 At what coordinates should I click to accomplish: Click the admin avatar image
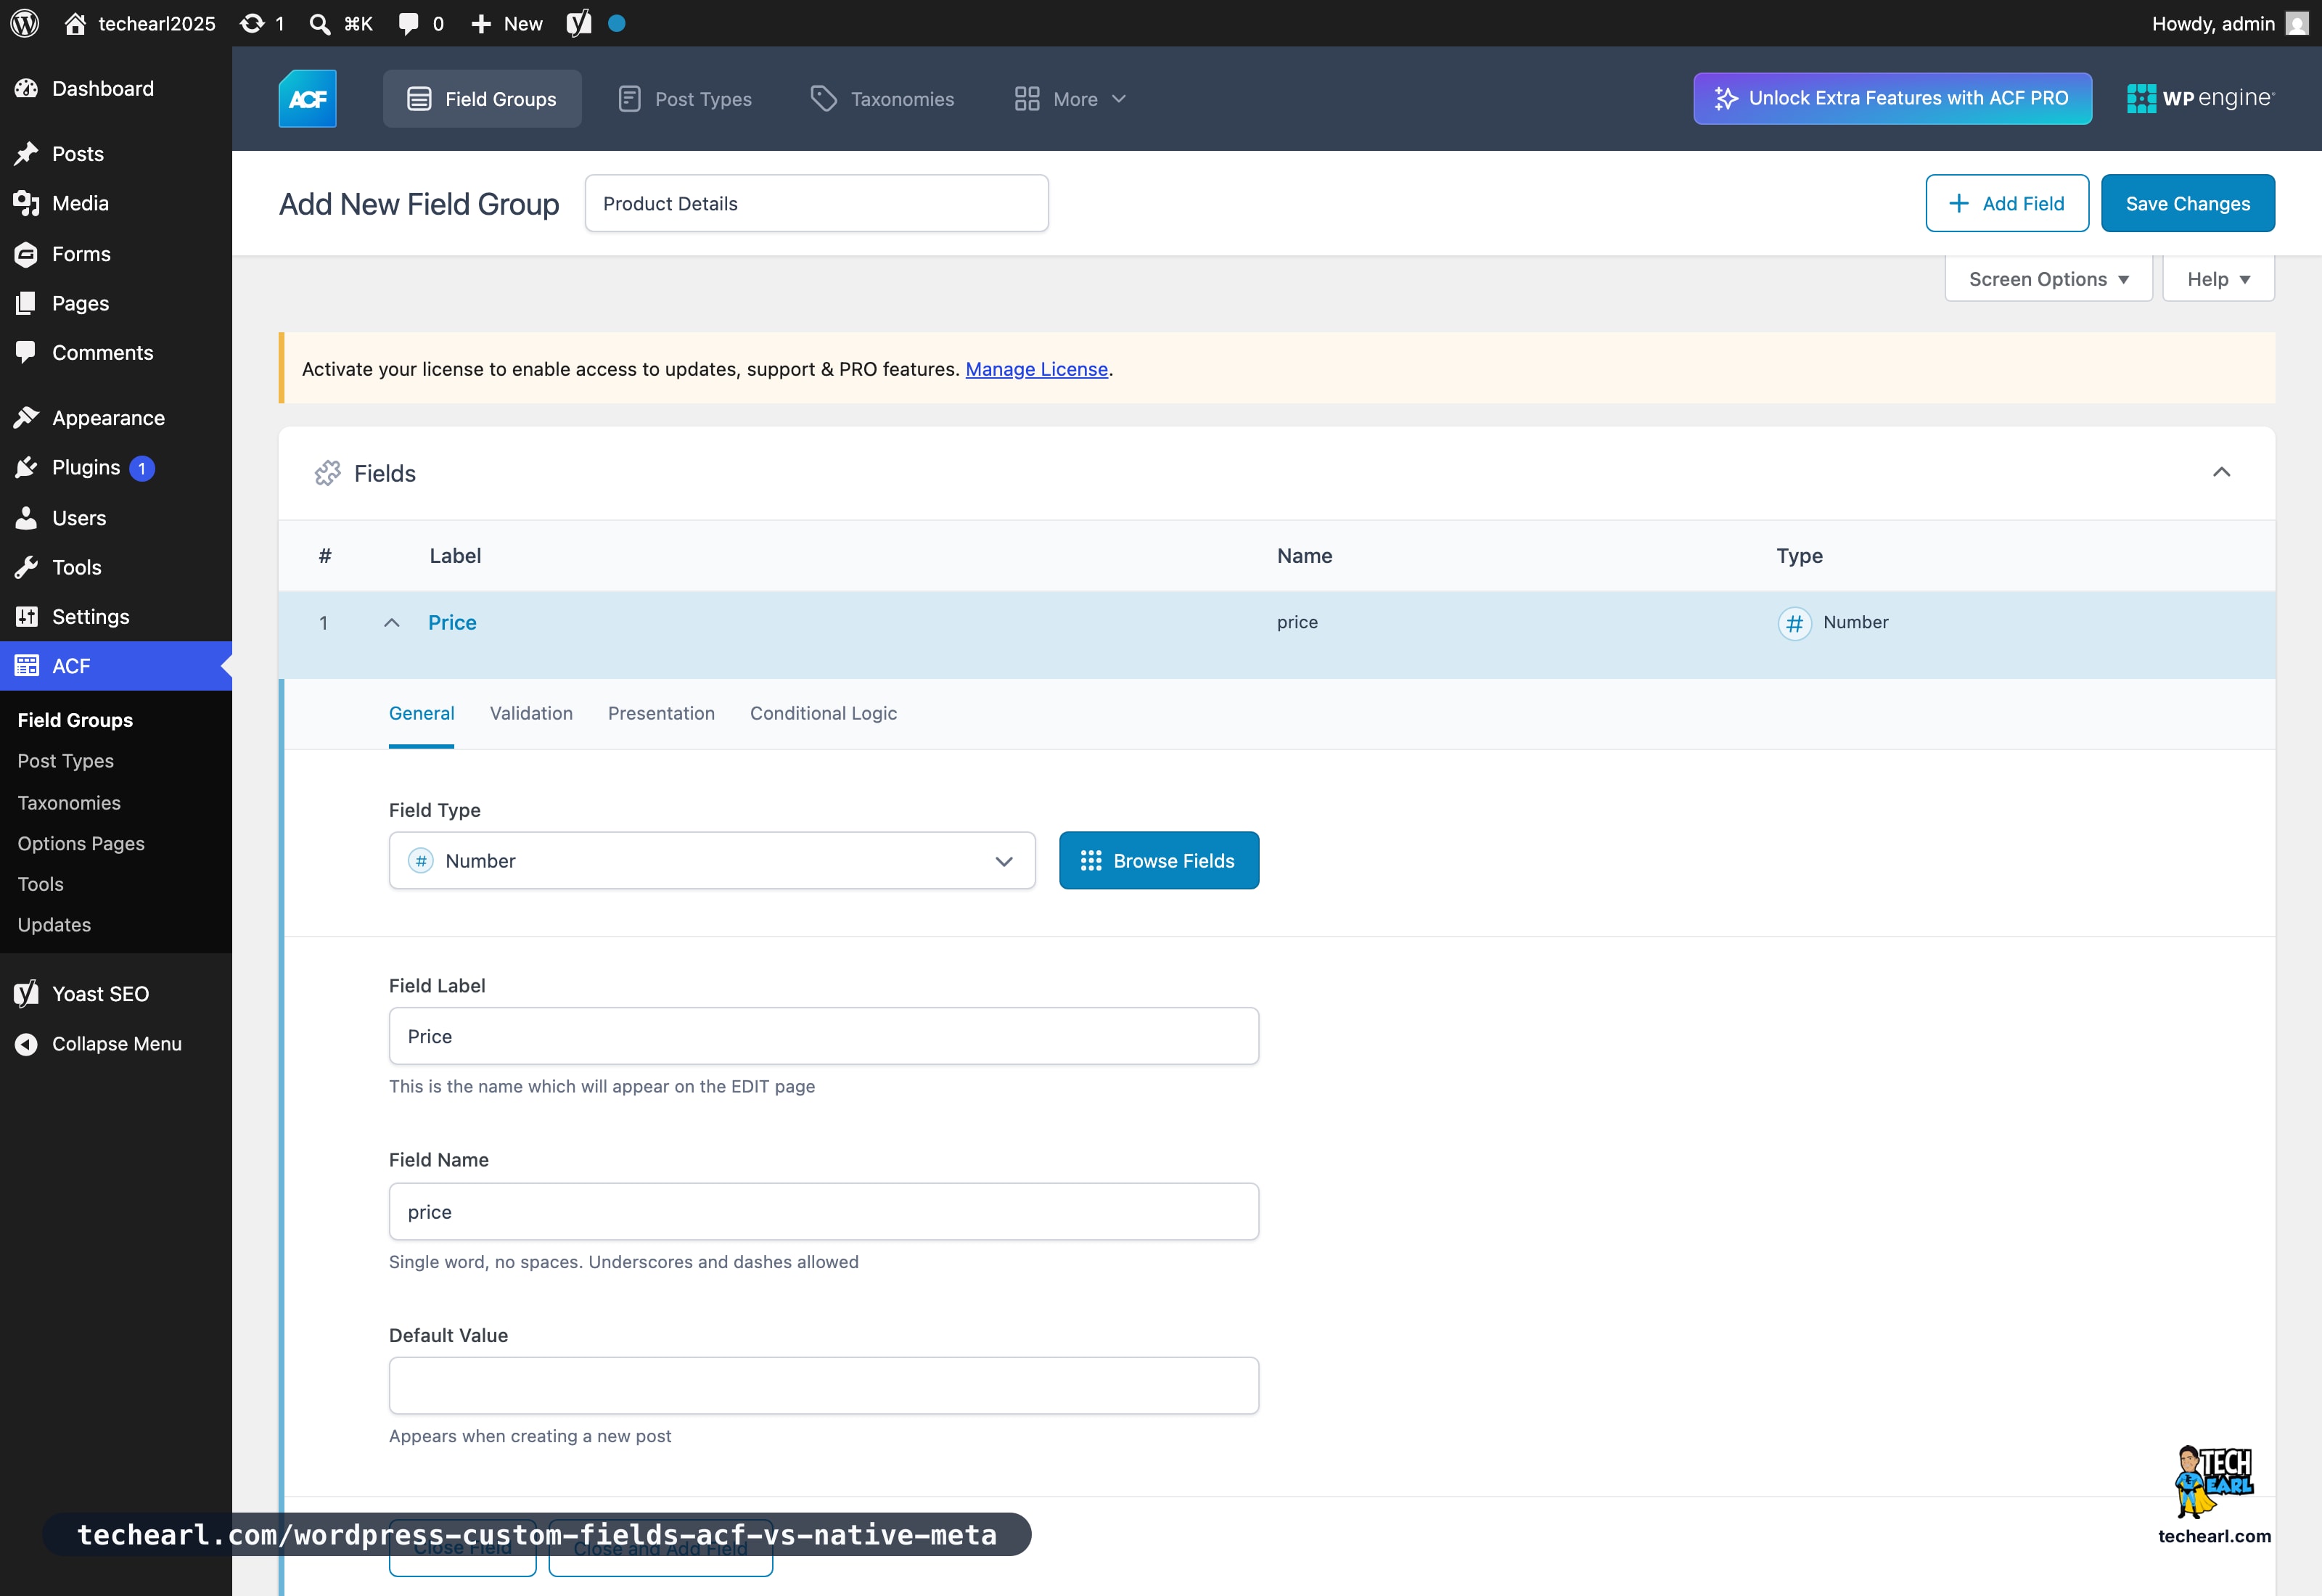(x=2297, y=23)
